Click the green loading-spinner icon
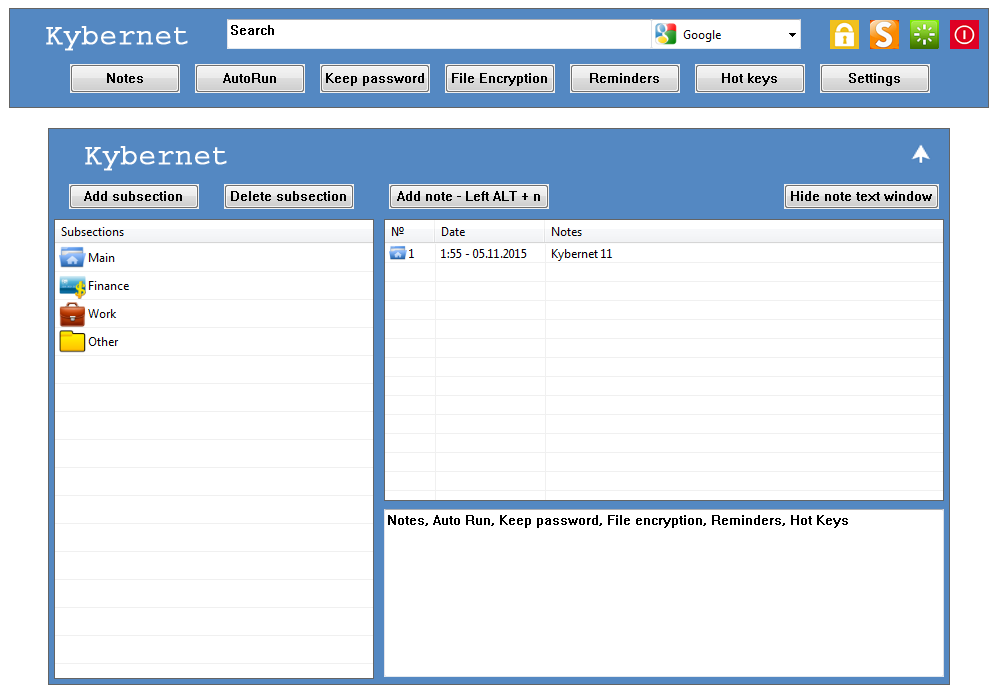The height and width of the screenshot is (693, 997). pyautogui.click(x=924, y=35)
